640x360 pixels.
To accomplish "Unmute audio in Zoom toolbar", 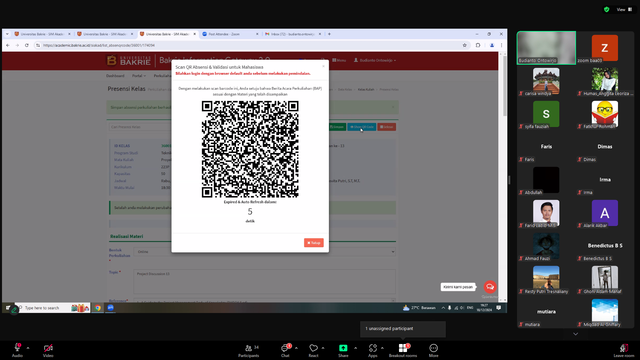I will tap(17, 349).
